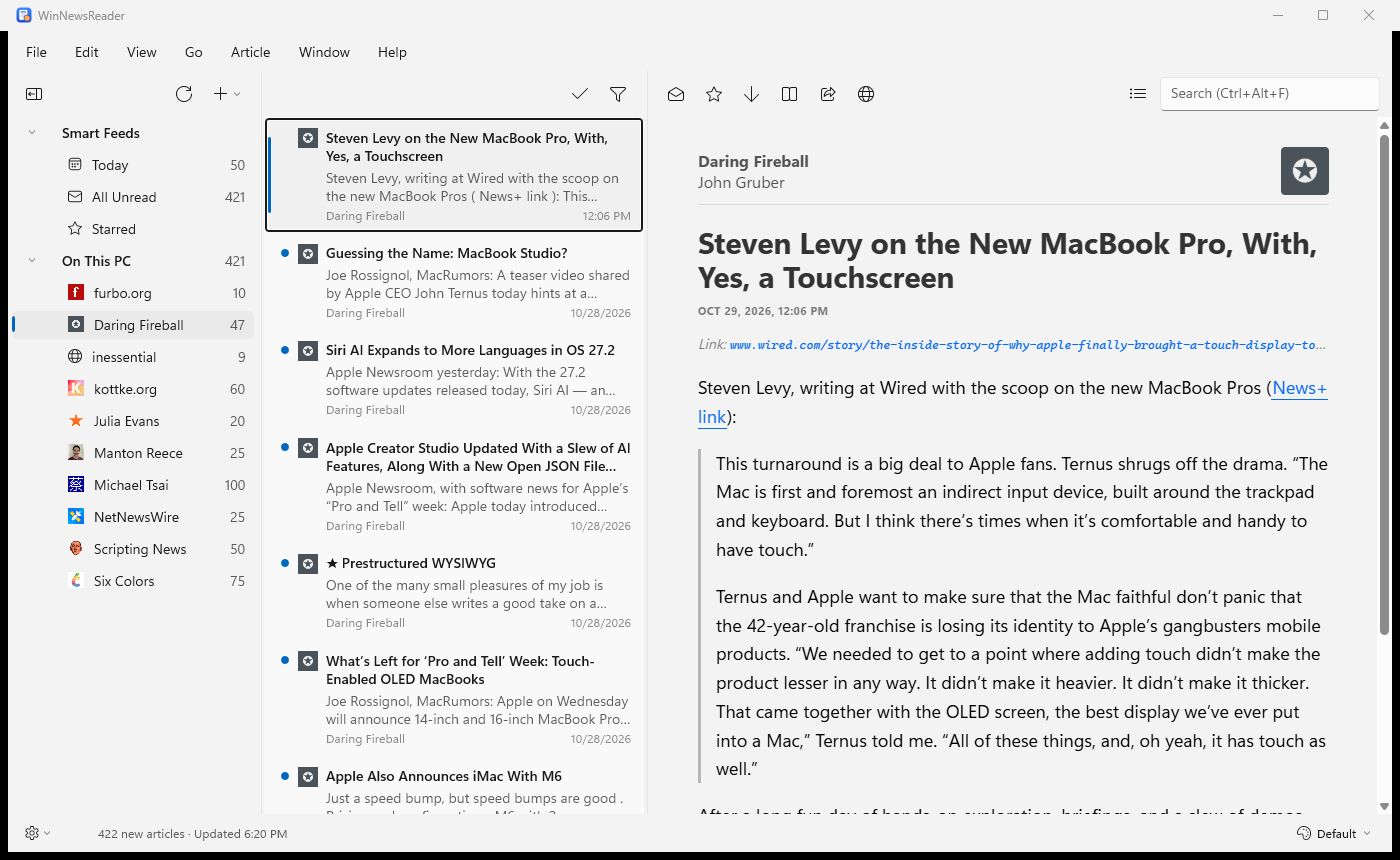This screenshot has width=1400, height=860.
Task: Toggle article read status envelope icon
Action: point(676,94)
